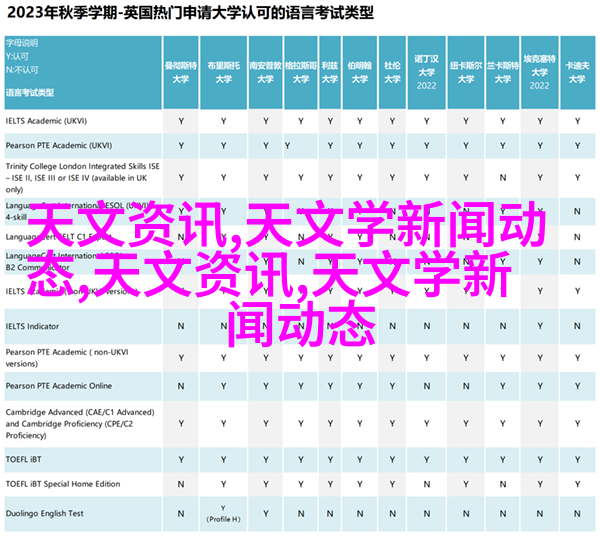Select the 卡迪夫大学 column header
Screen dimensions: 600x536
pos(575,69)
